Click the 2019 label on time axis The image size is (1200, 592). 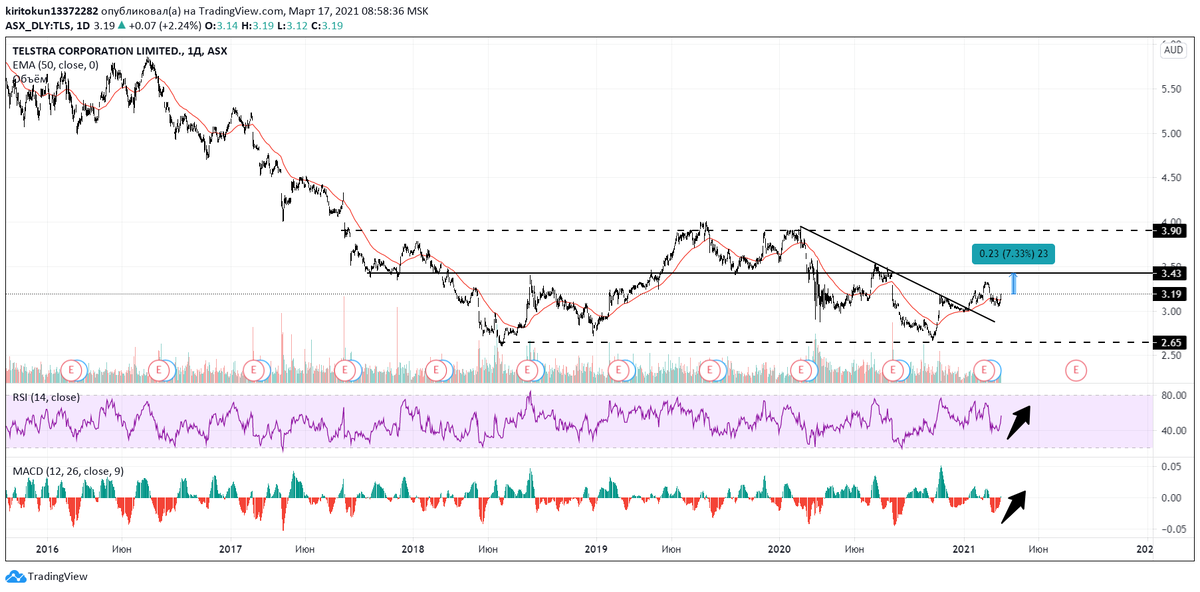click(x=596, y=549)
